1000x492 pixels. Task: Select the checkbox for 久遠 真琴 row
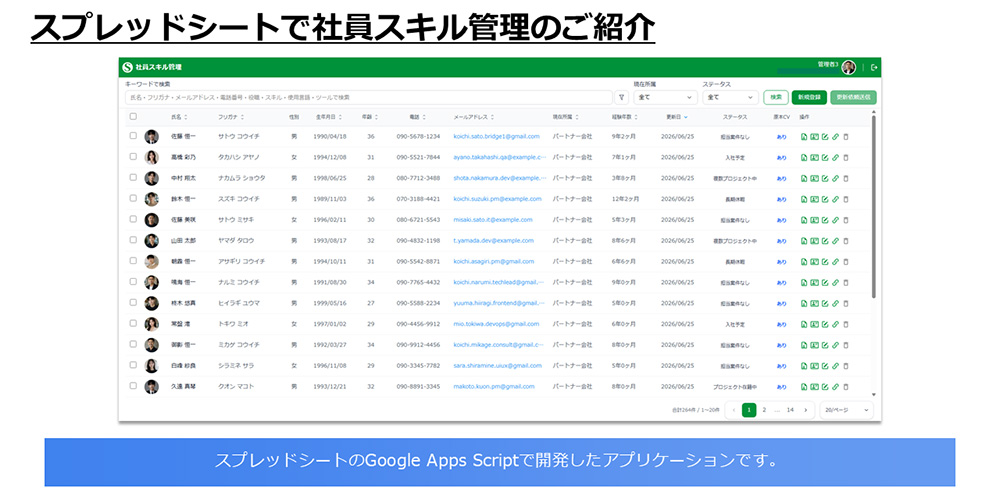coord(133,385)
